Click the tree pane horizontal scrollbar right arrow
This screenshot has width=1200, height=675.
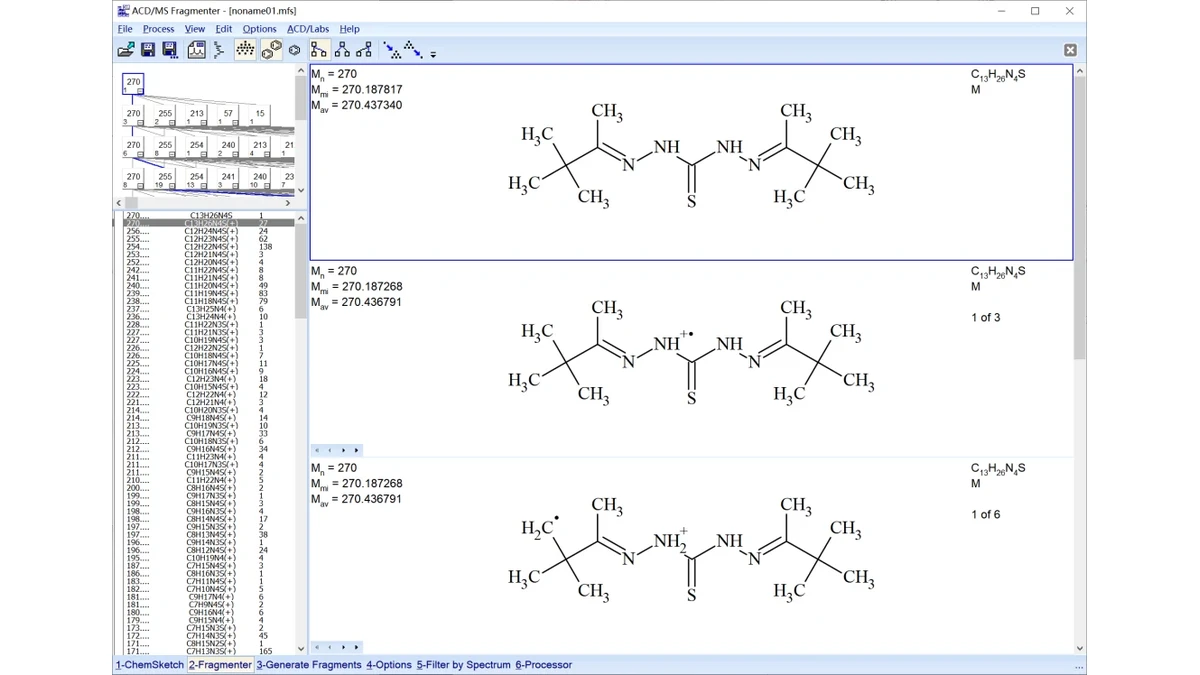(x=288, y=203)
